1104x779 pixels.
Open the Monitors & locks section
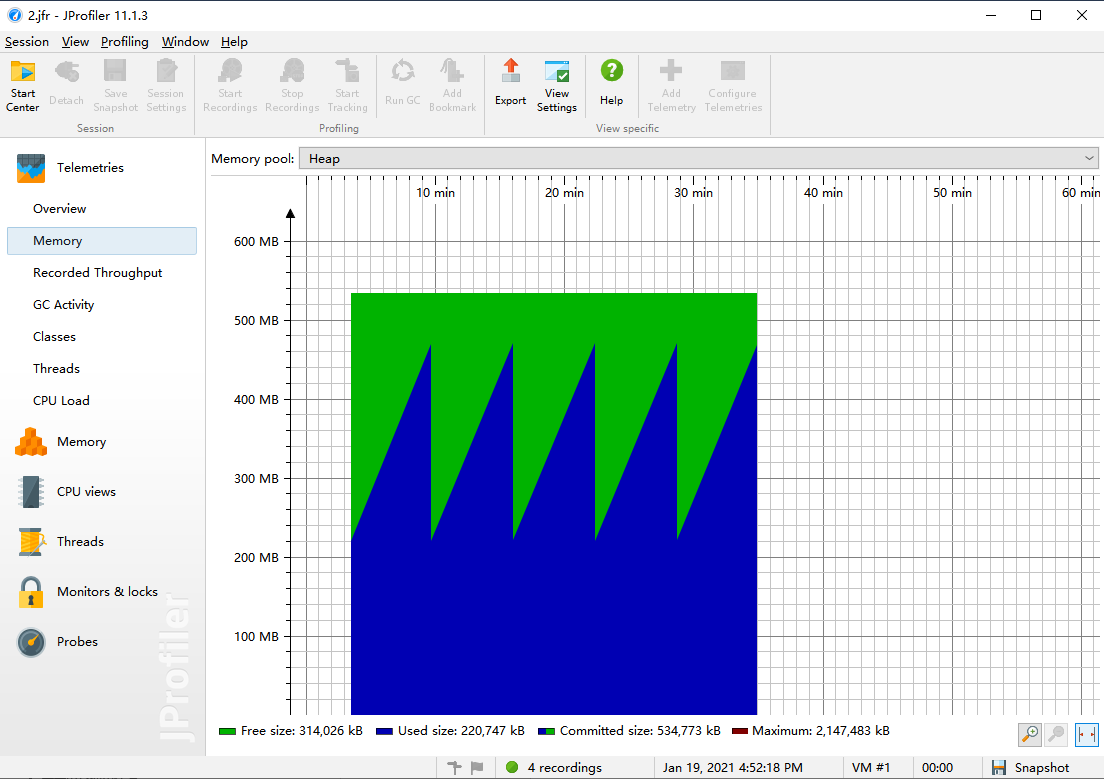point(107,592)
